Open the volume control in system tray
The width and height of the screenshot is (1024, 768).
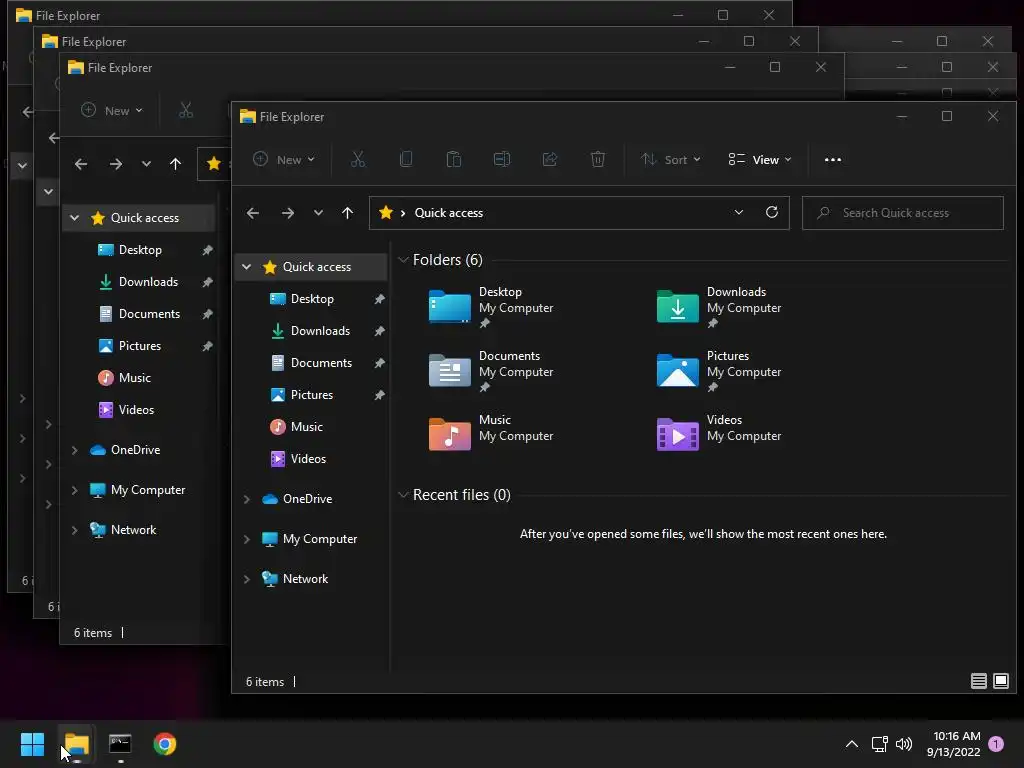coord(904,744)
